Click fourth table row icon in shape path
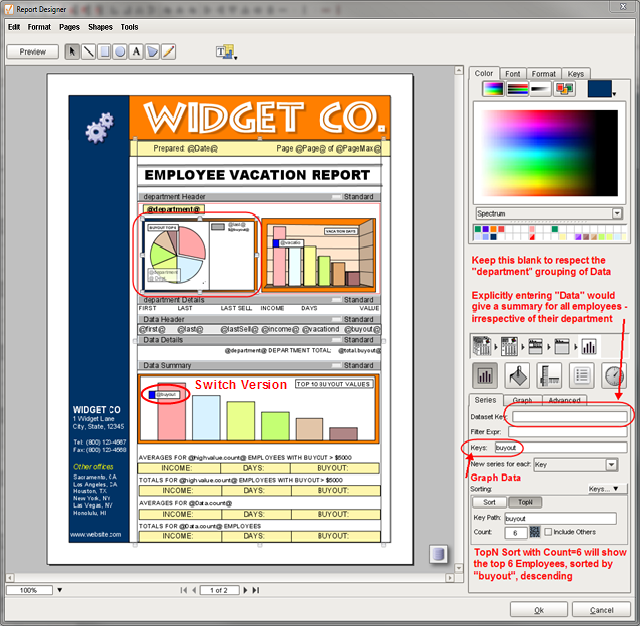The height and width of the screenshot is (626, 640). point(562,346)
